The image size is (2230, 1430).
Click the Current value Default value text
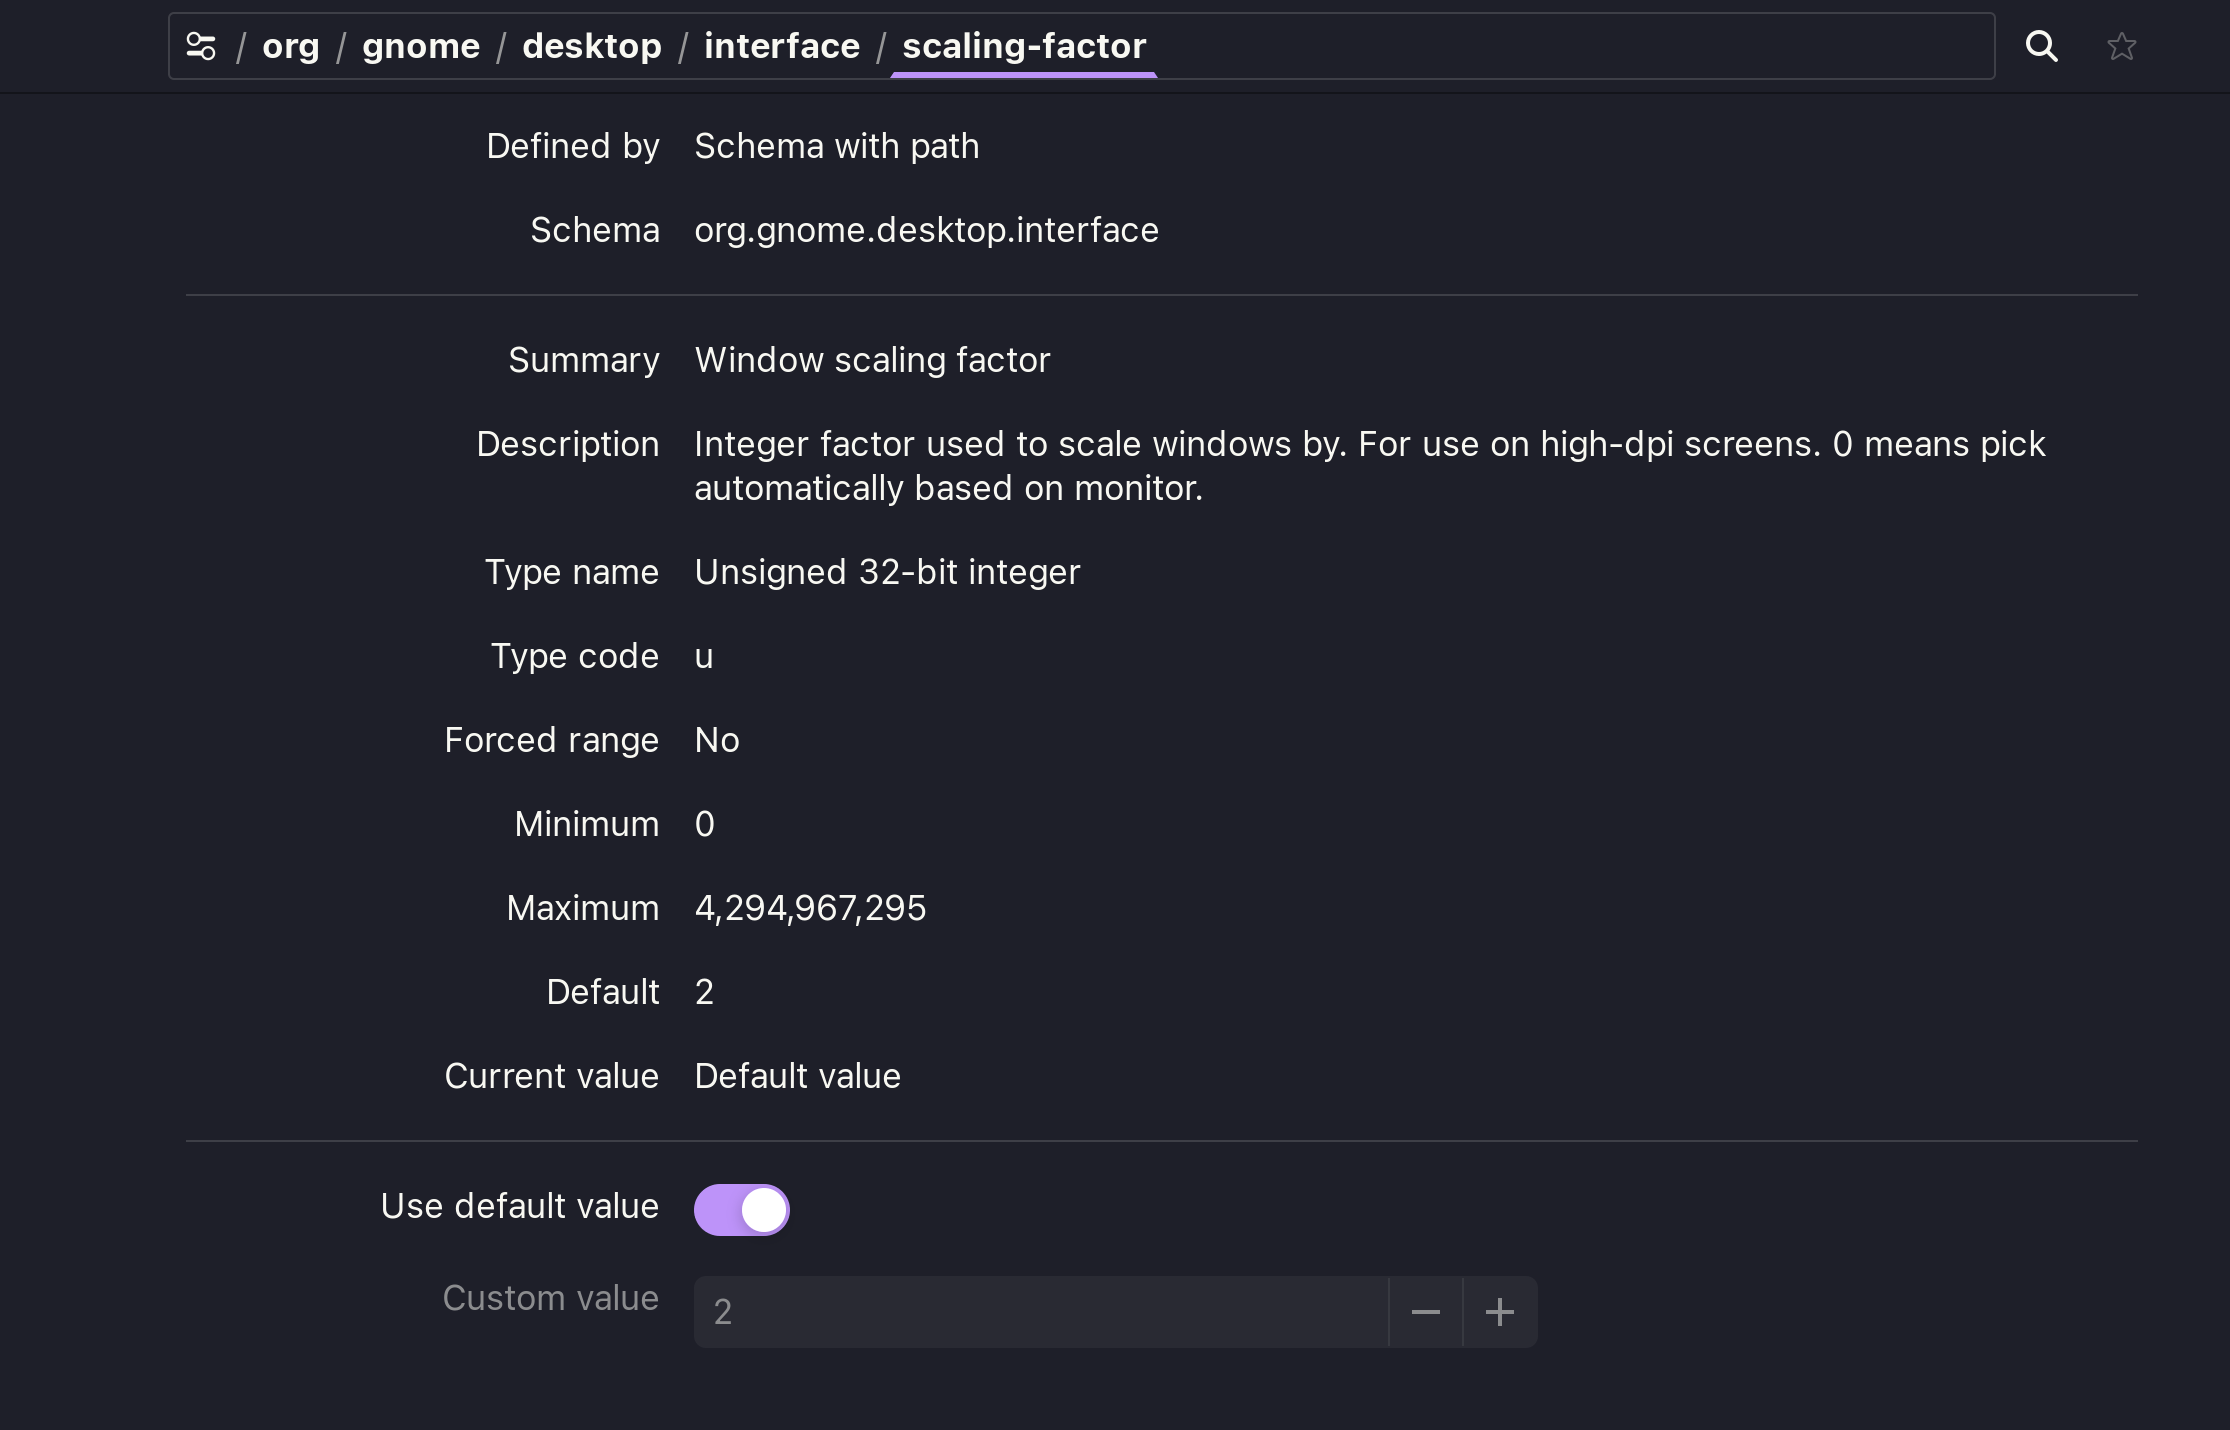pyautogui.click(x=797, y=1076)
